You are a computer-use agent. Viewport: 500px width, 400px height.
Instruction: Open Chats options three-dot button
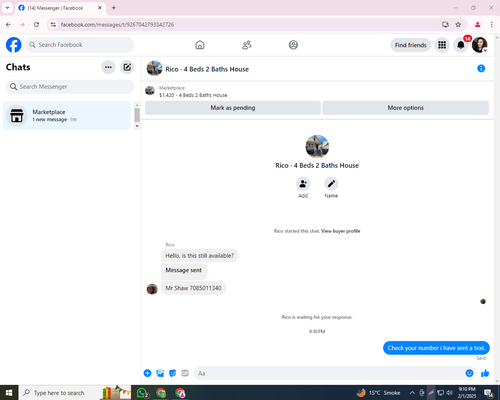point(108,67)
